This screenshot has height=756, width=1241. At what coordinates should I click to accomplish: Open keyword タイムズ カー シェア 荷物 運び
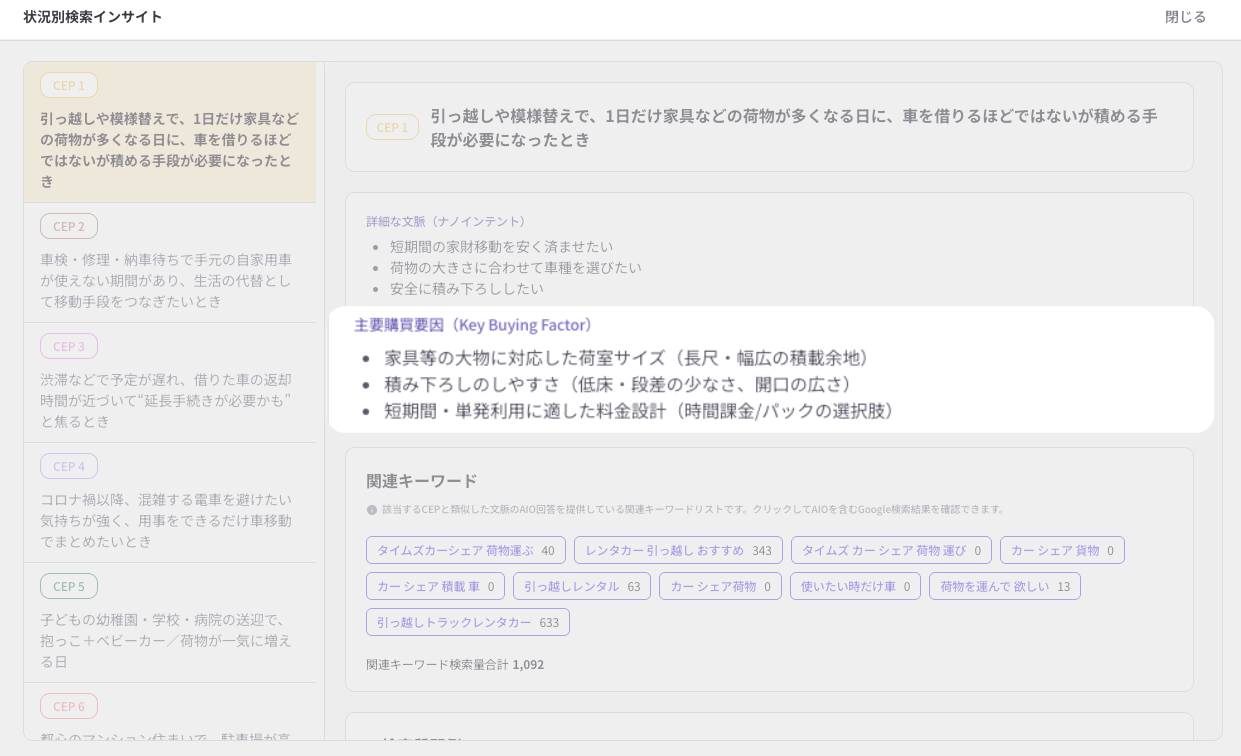[x=891, y=550]
